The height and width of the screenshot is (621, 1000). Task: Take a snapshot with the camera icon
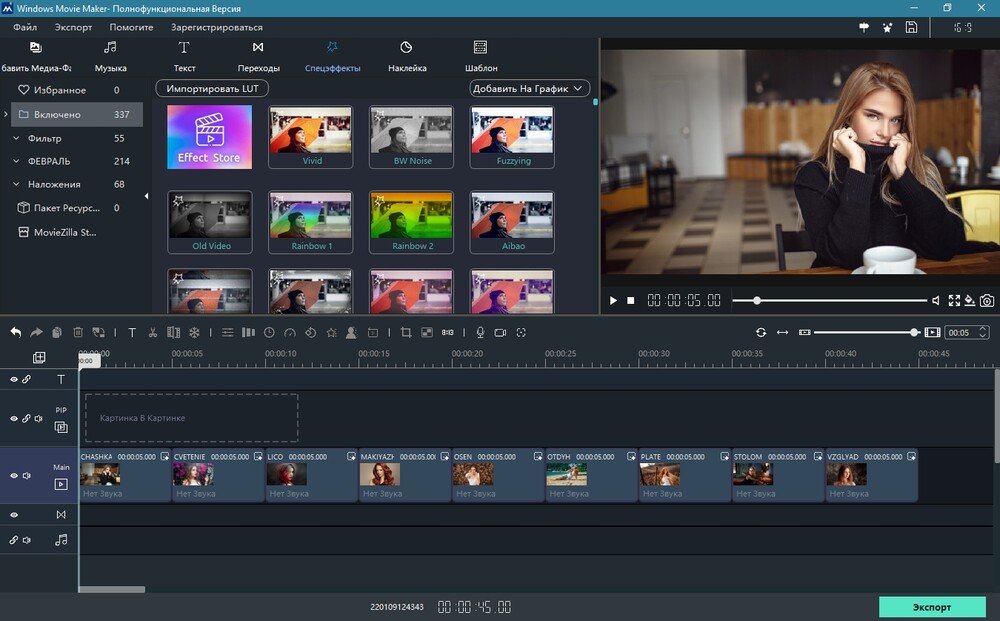pyautogui.click(x=987, y=300)
